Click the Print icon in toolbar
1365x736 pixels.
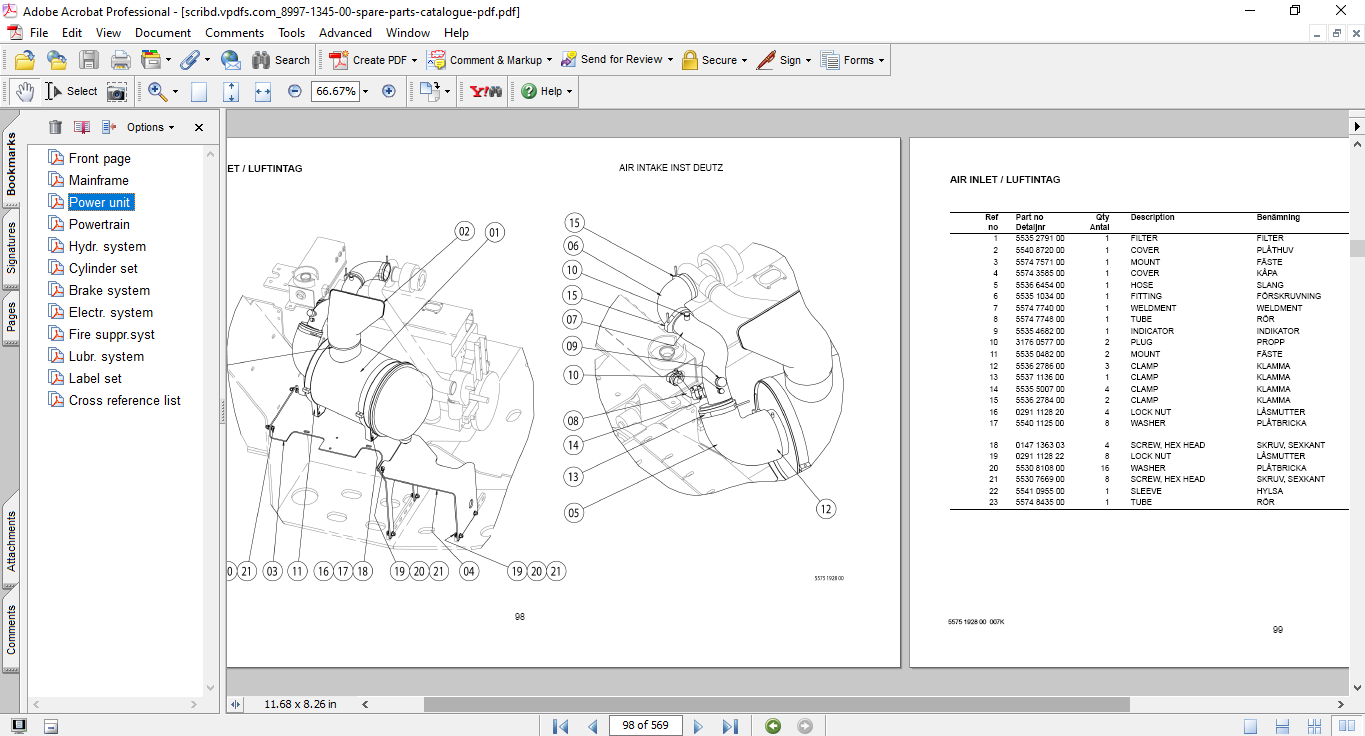(x=120, y=60)
